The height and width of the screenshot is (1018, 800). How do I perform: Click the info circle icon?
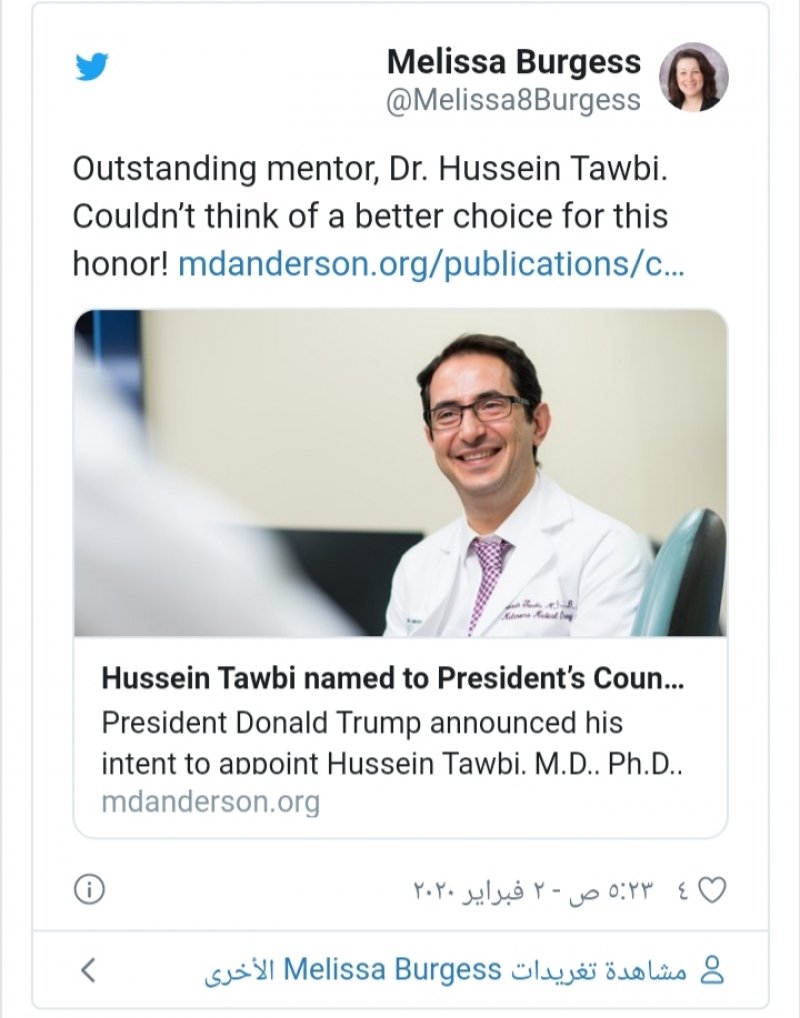click(89, 889)
